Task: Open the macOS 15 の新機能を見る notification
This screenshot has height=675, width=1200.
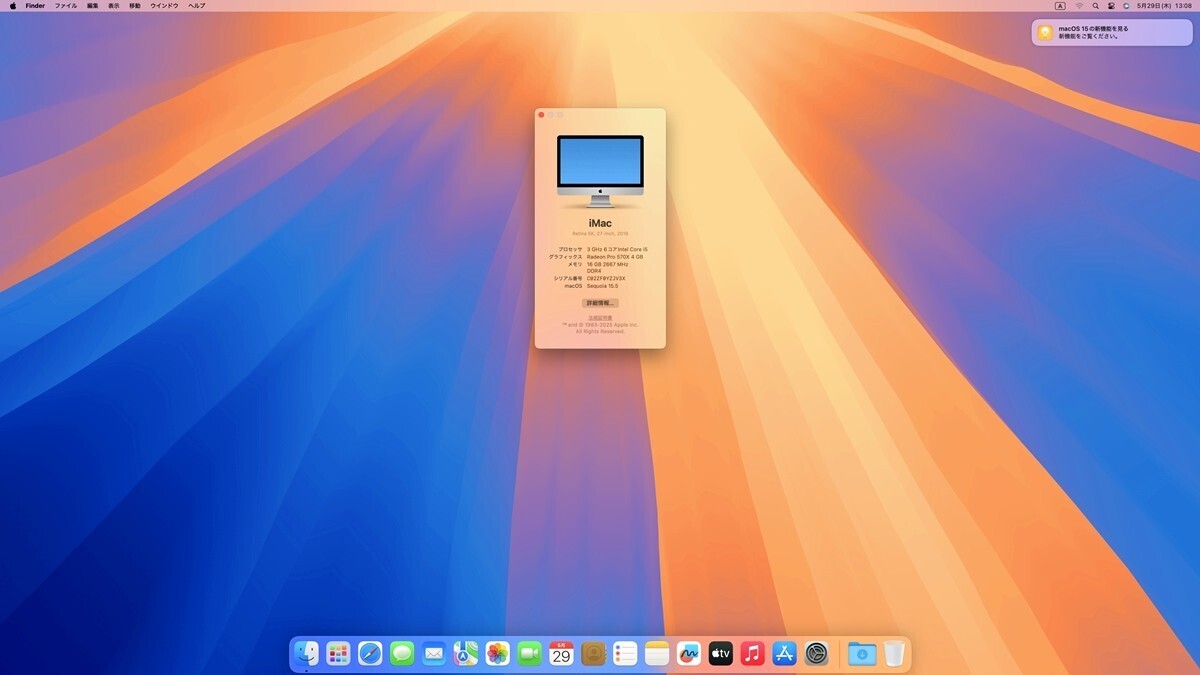Action: pyautogui.click(x=1112, y=32)
